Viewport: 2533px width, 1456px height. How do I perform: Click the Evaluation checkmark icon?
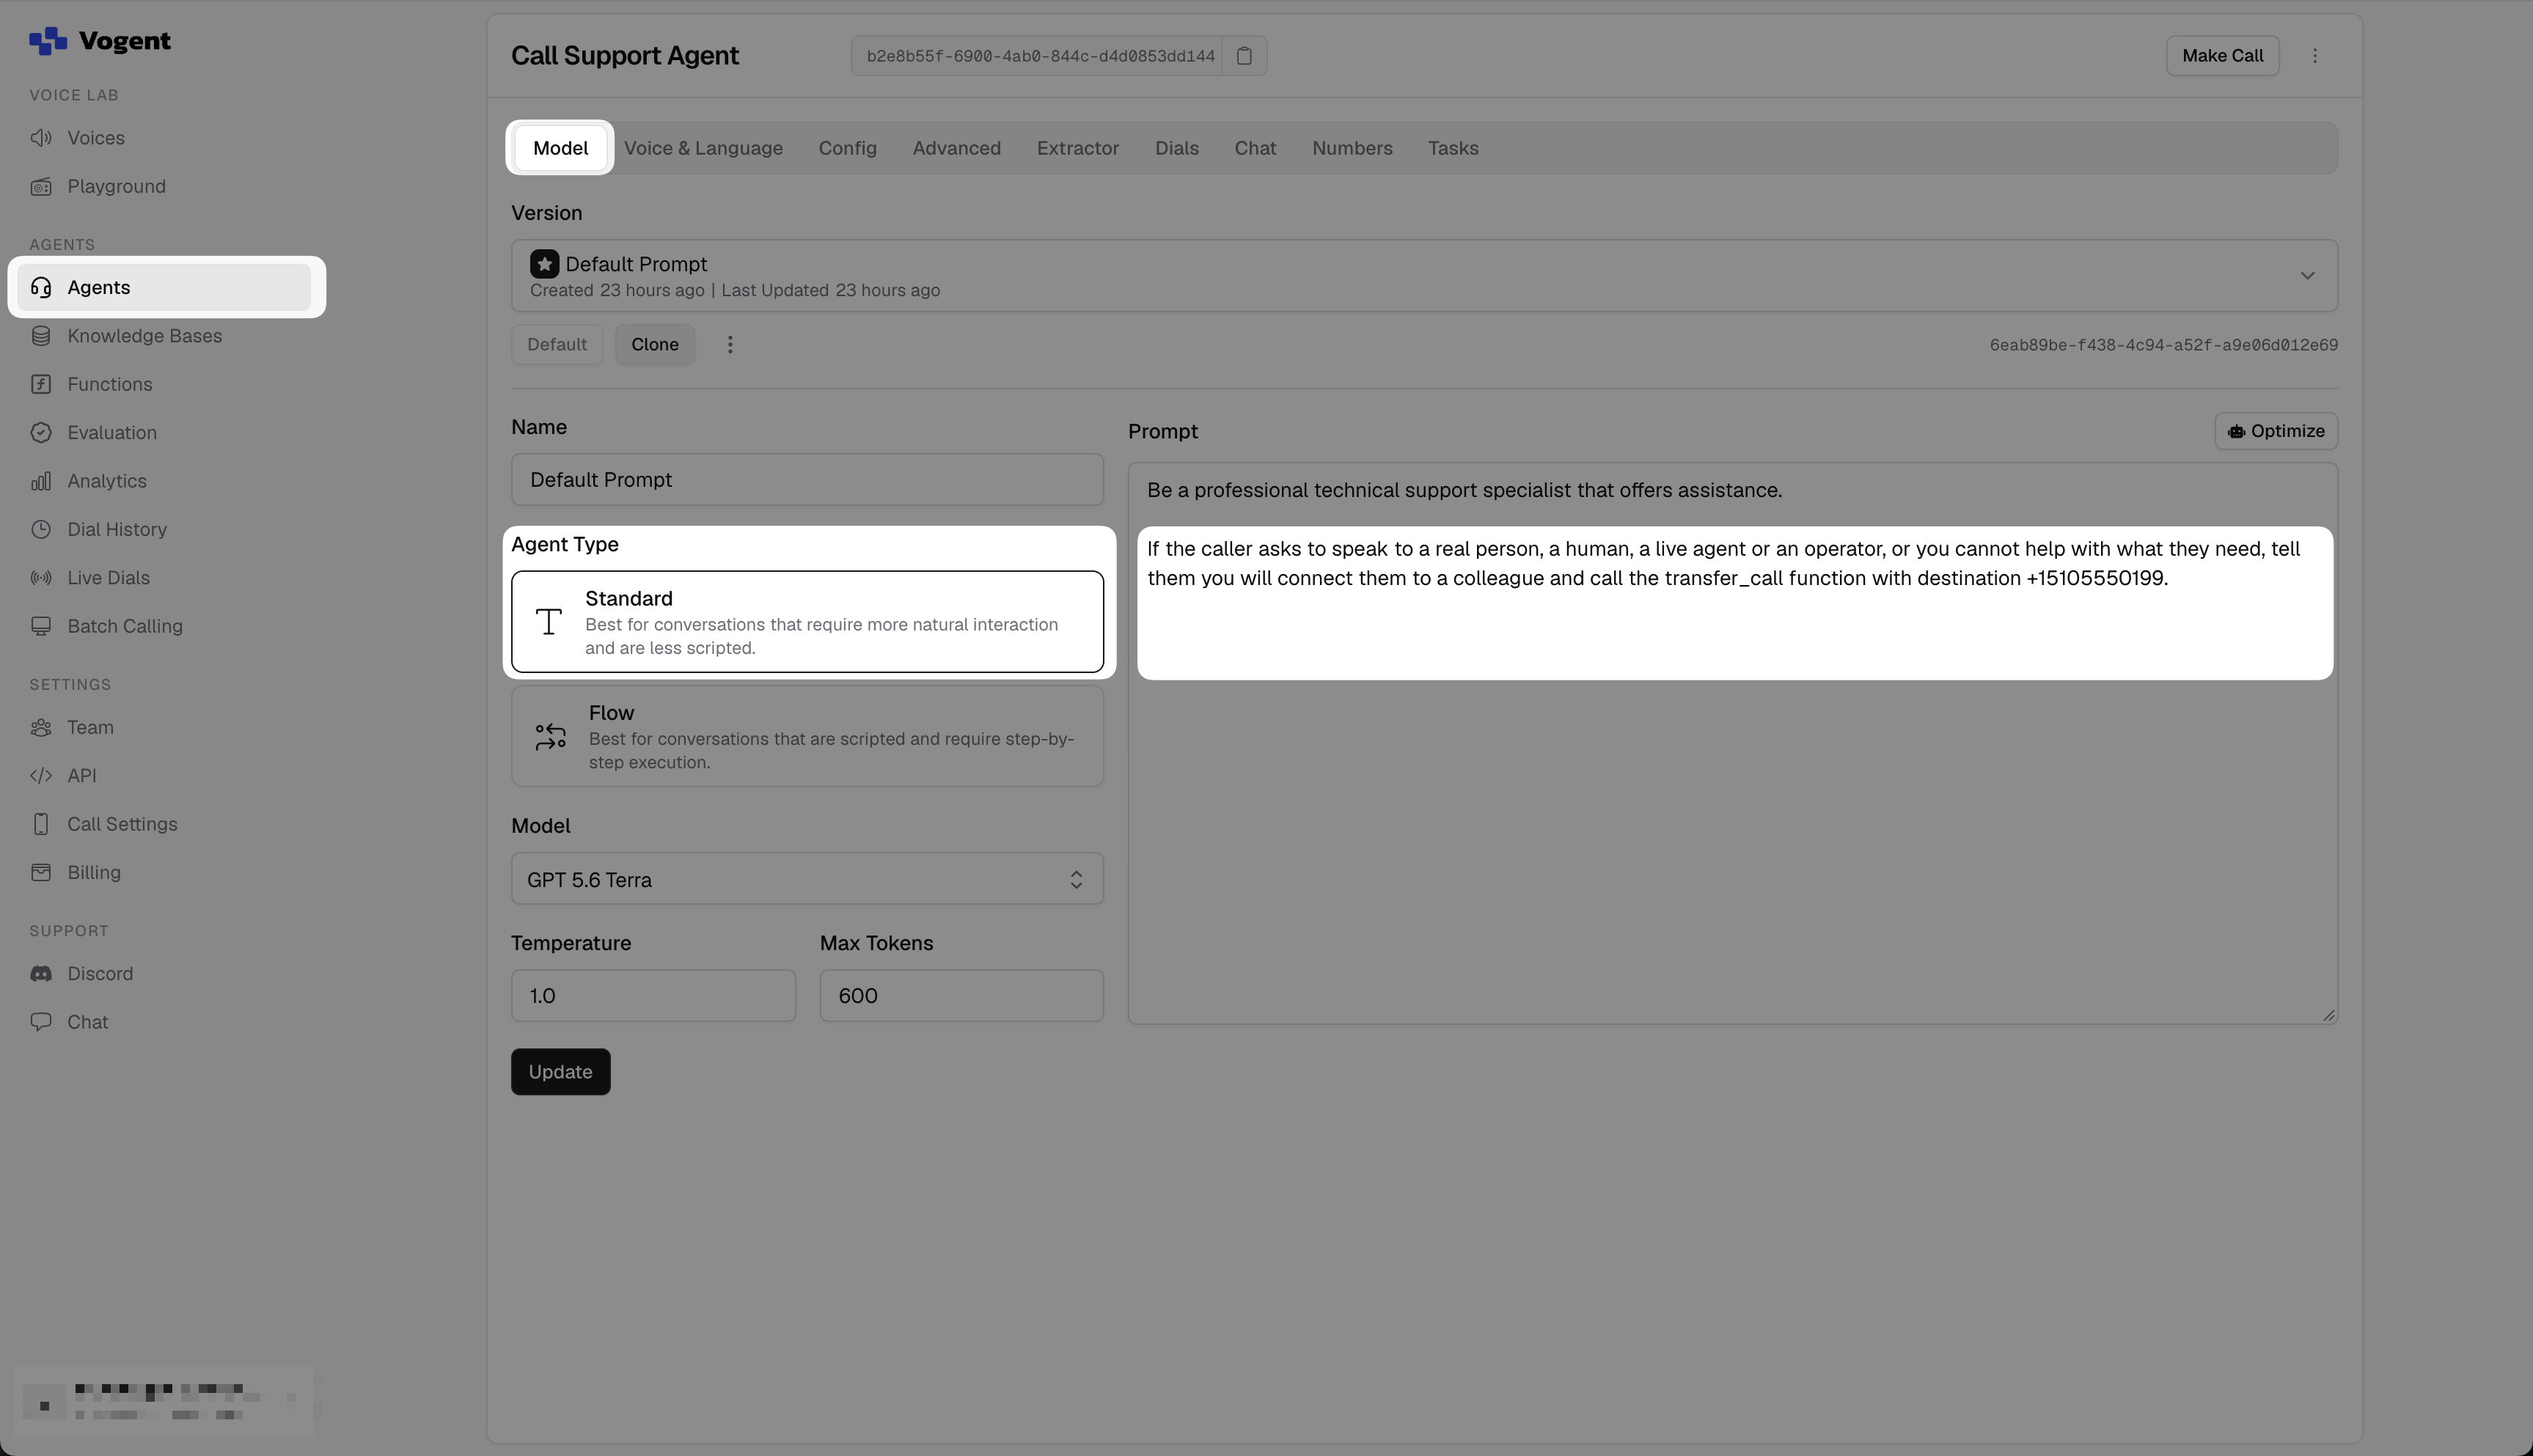(x=41, y=433)
